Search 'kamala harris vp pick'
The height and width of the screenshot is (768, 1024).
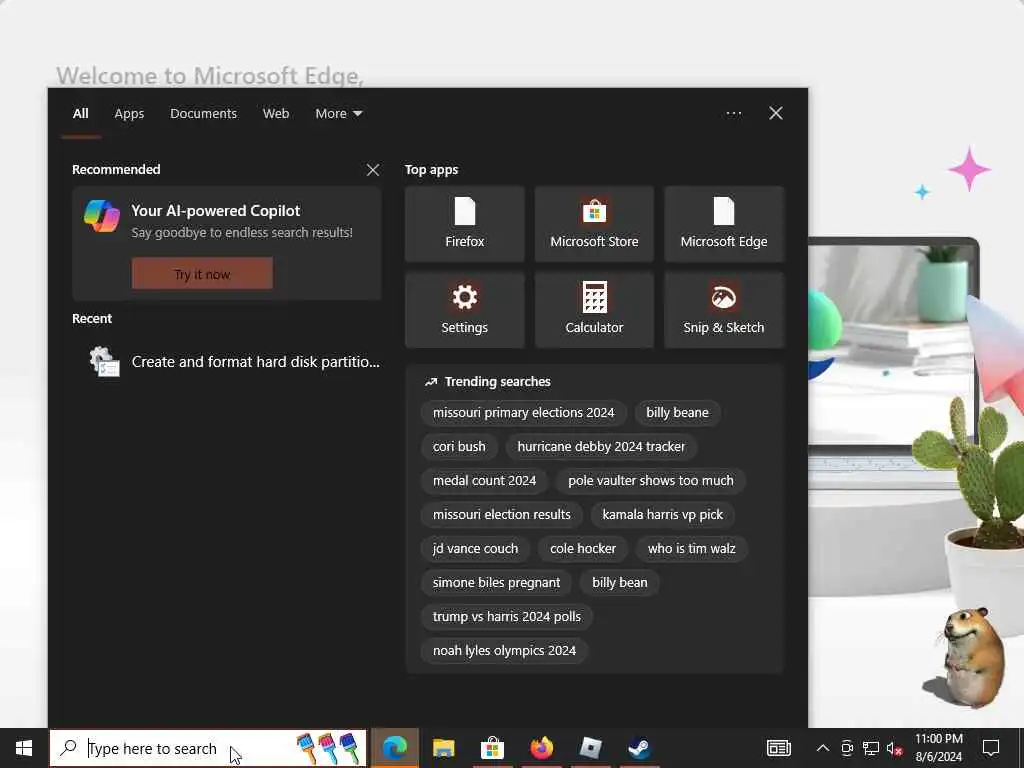pos(662,515)
